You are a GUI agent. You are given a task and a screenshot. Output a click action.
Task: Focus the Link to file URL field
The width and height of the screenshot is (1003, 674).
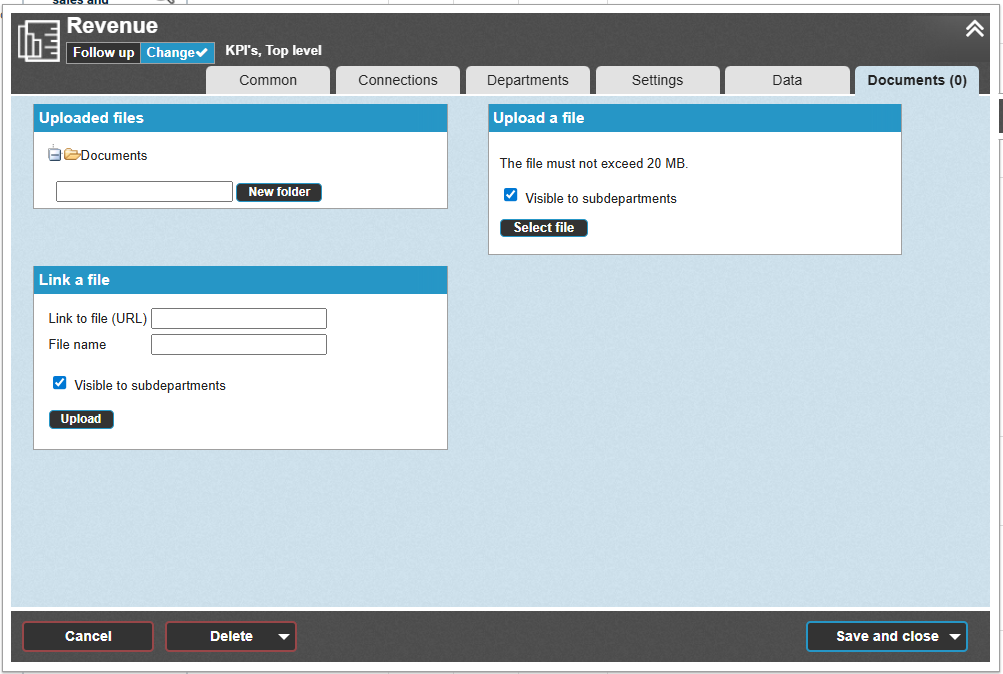click(239, 319)
